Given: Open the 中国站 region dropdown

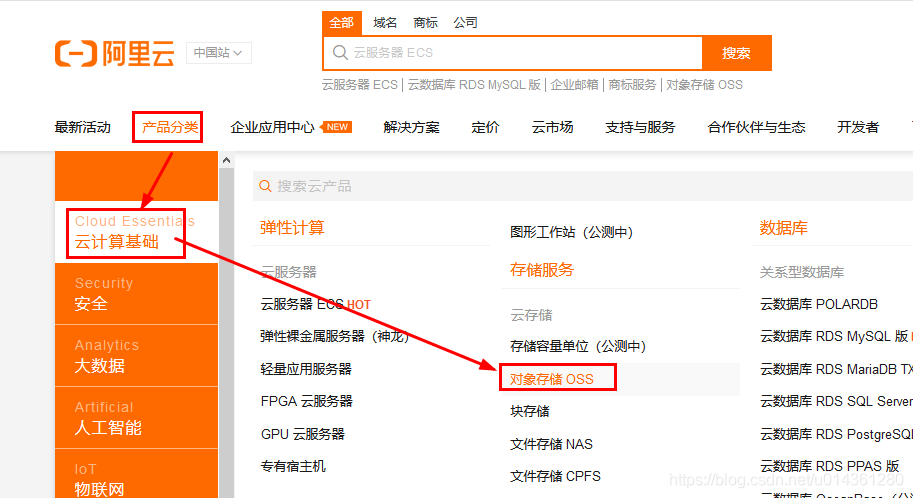Looking at the screenshot, I should [218, 53].
